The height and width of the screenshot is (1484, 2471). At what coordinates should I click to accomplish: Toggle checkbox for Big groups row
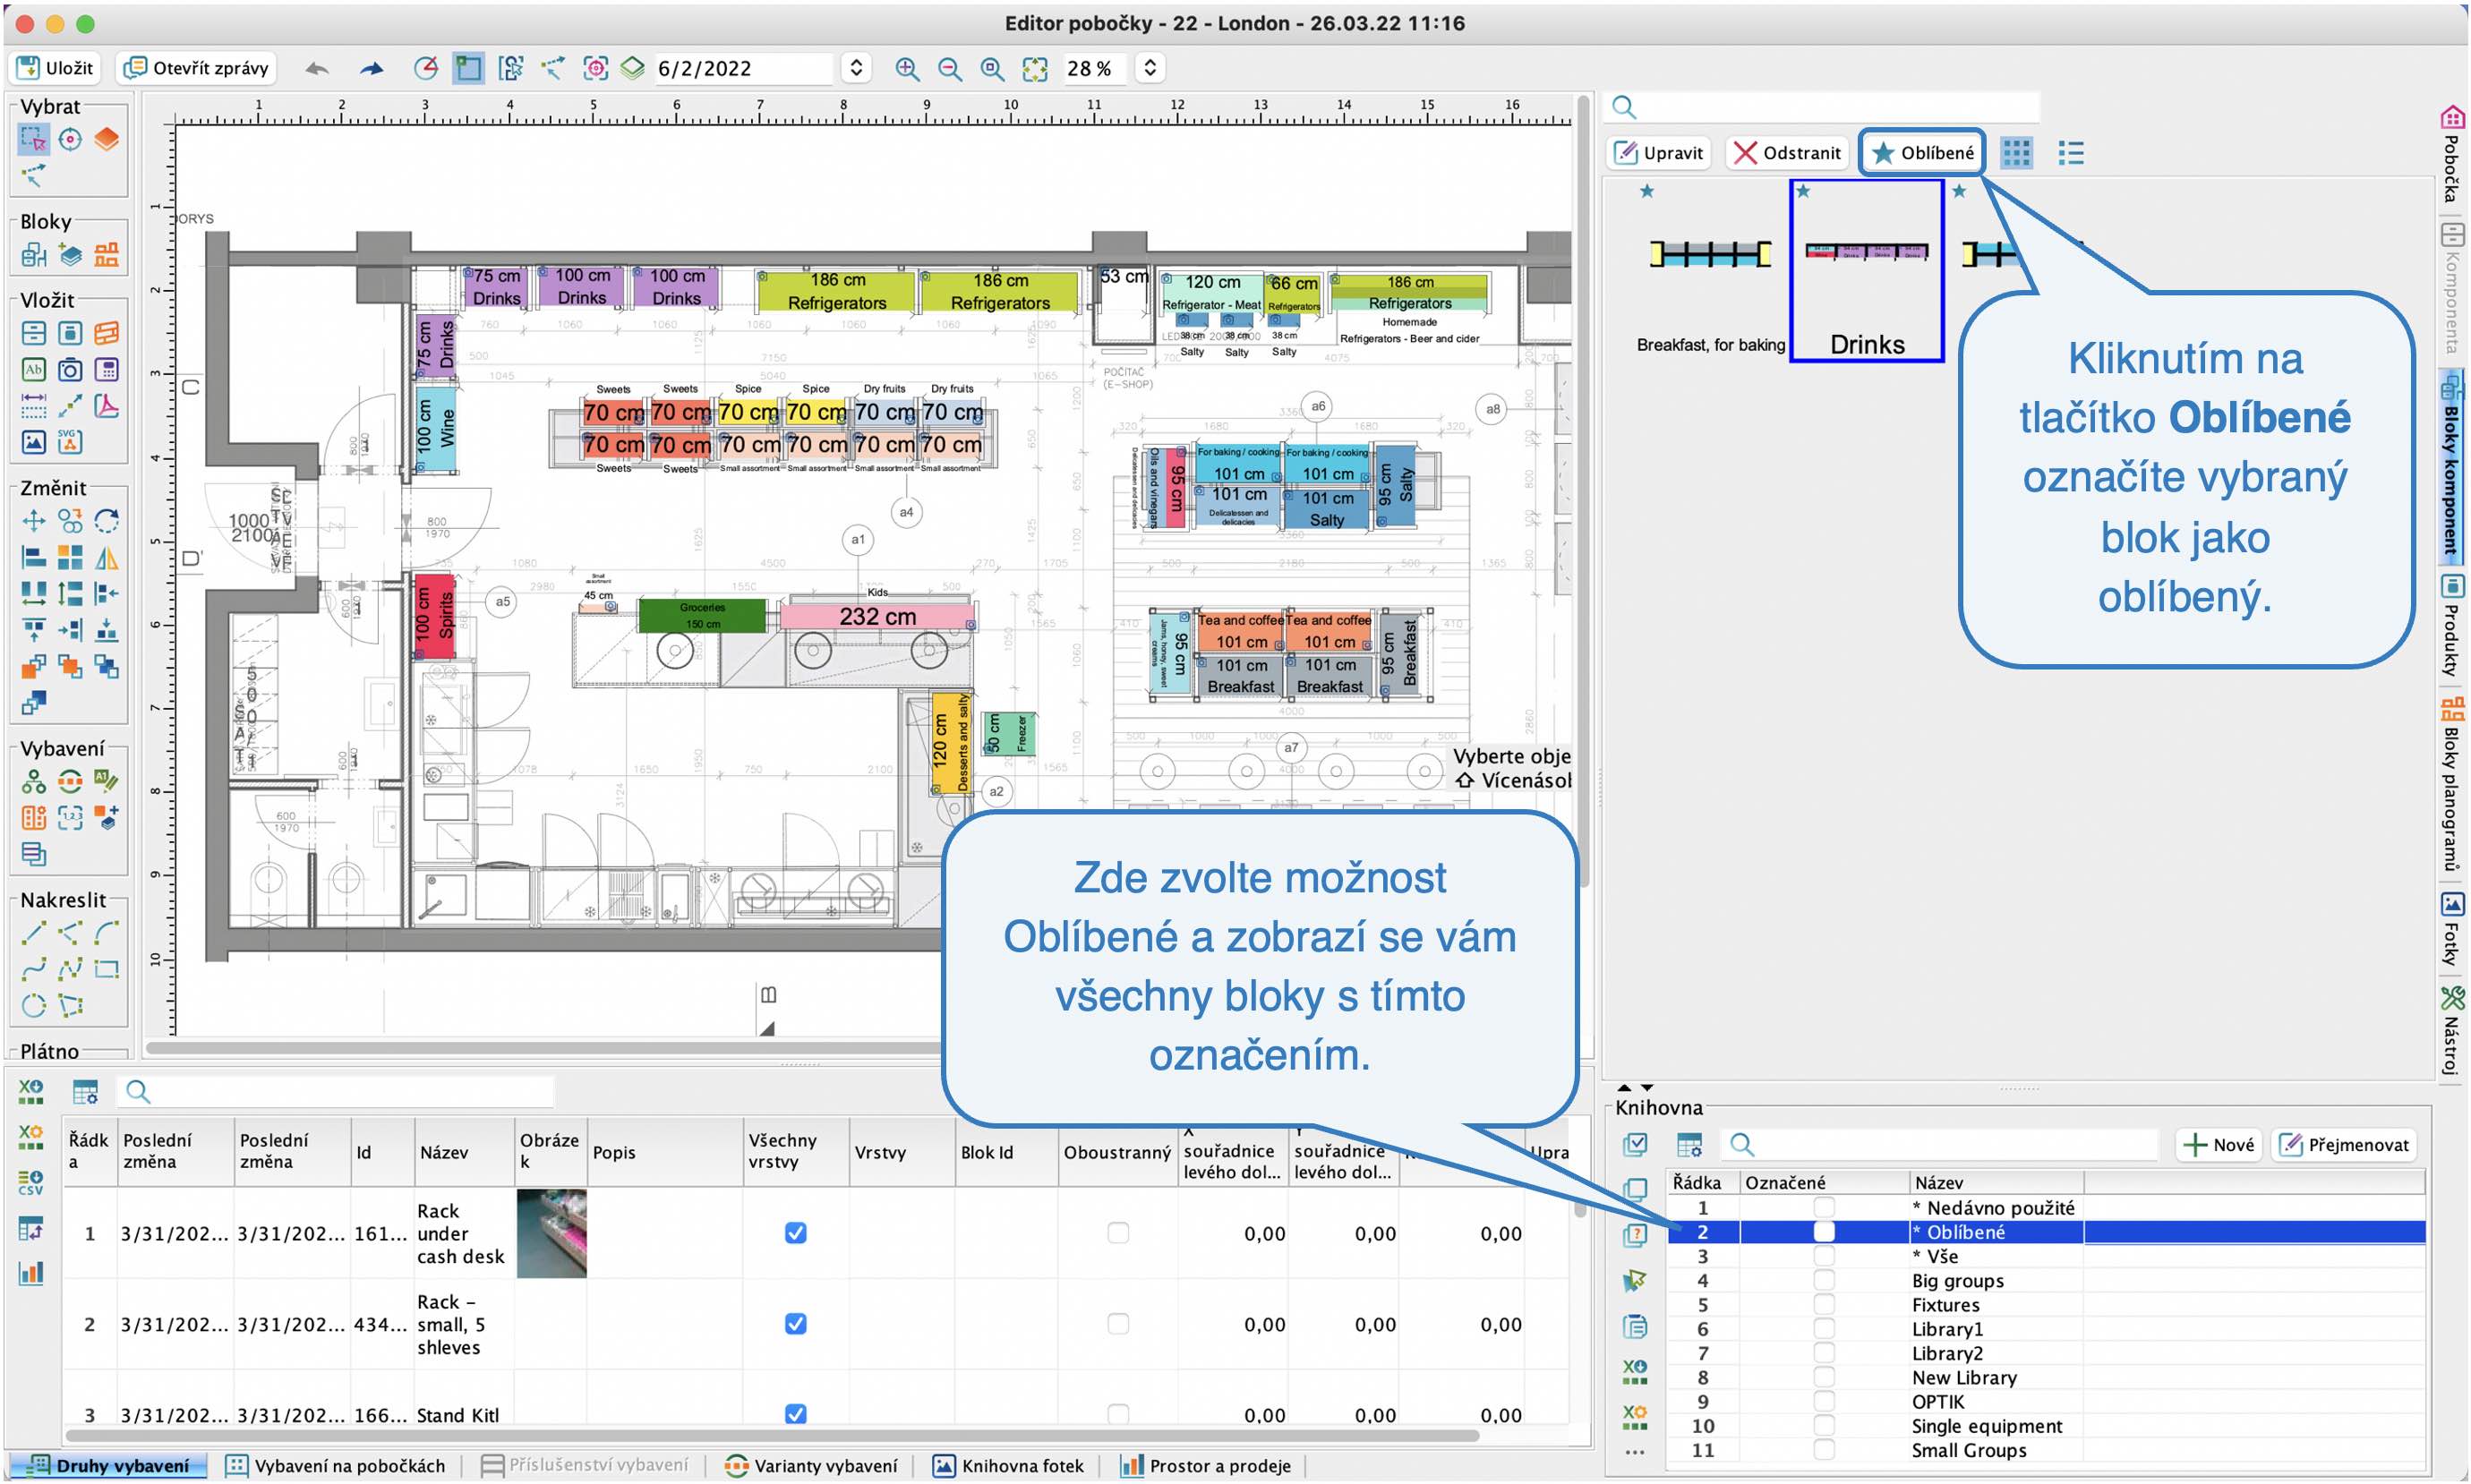point(1823,1281)
